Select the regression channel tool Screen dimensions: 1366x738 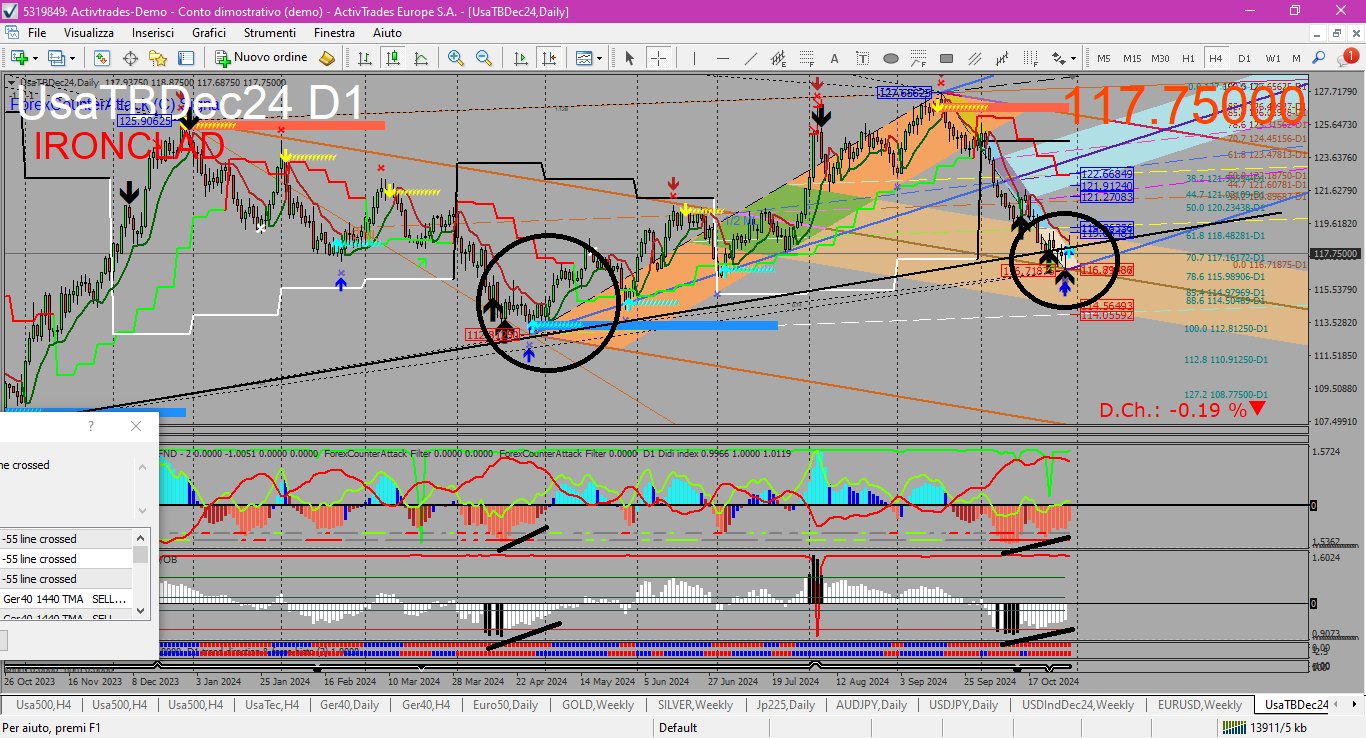[x=1002, y=58]
